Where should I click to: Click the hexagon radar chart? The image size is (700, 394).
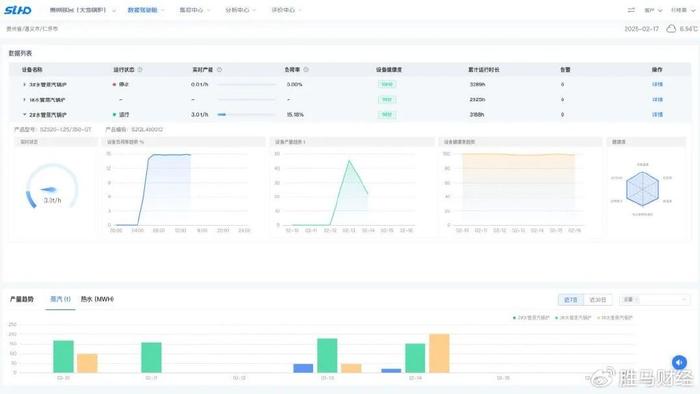pyautogui.click(x=642, y=189)
